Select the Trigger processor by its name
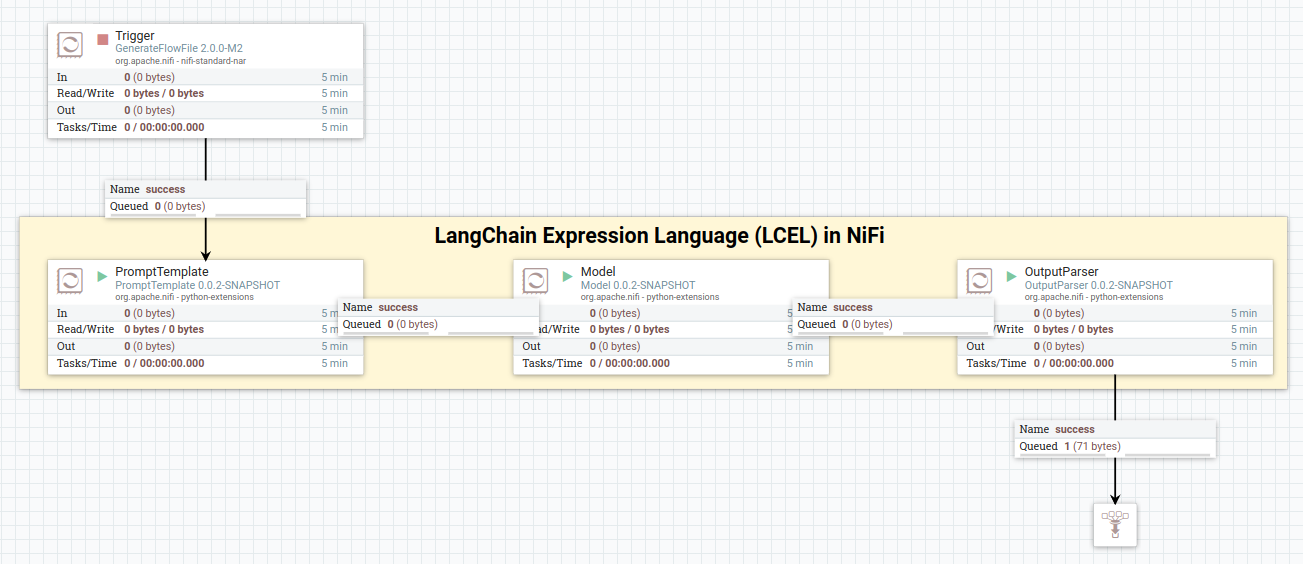The image size is (1303, 564). pos(135,36)
